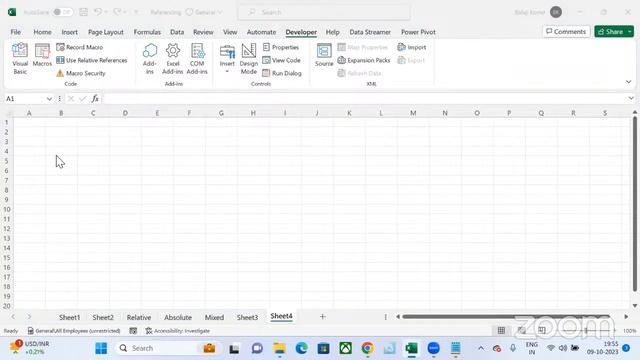Image resolution: width=640 pixels, height=360 pixels.
Task: Open the Macros dialog
Action: [x=42, y=55]
